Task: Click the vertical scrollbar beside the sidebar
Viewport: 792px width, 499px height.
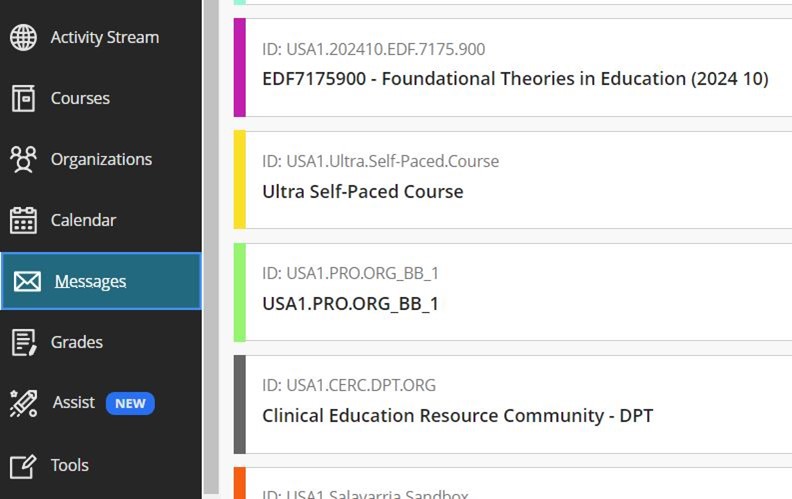Action: pos(211,250)
